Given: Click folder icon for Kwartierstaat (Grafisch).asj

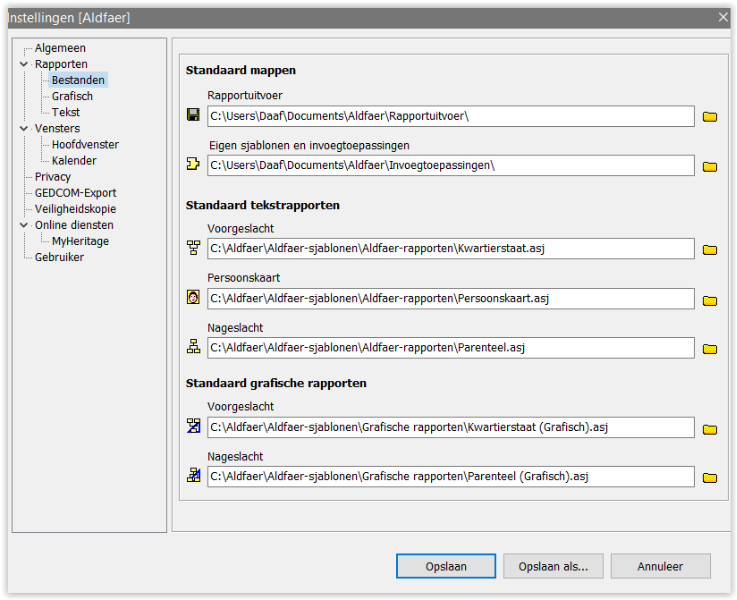Looking at the screenshot, I should click(710, 429).
